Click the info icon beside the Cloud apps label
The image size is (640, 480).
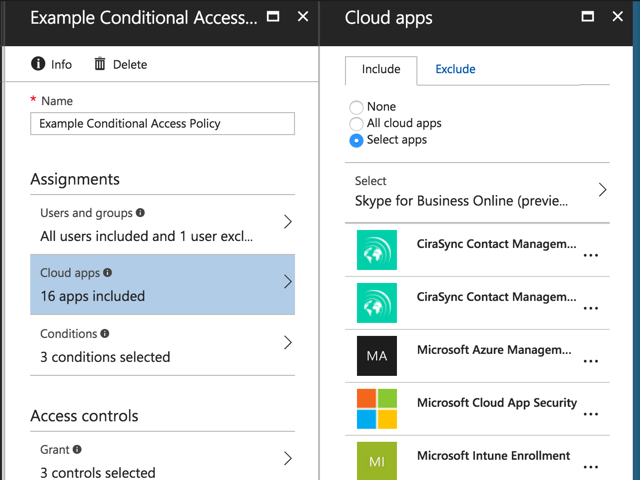click(x=108, y=273)
